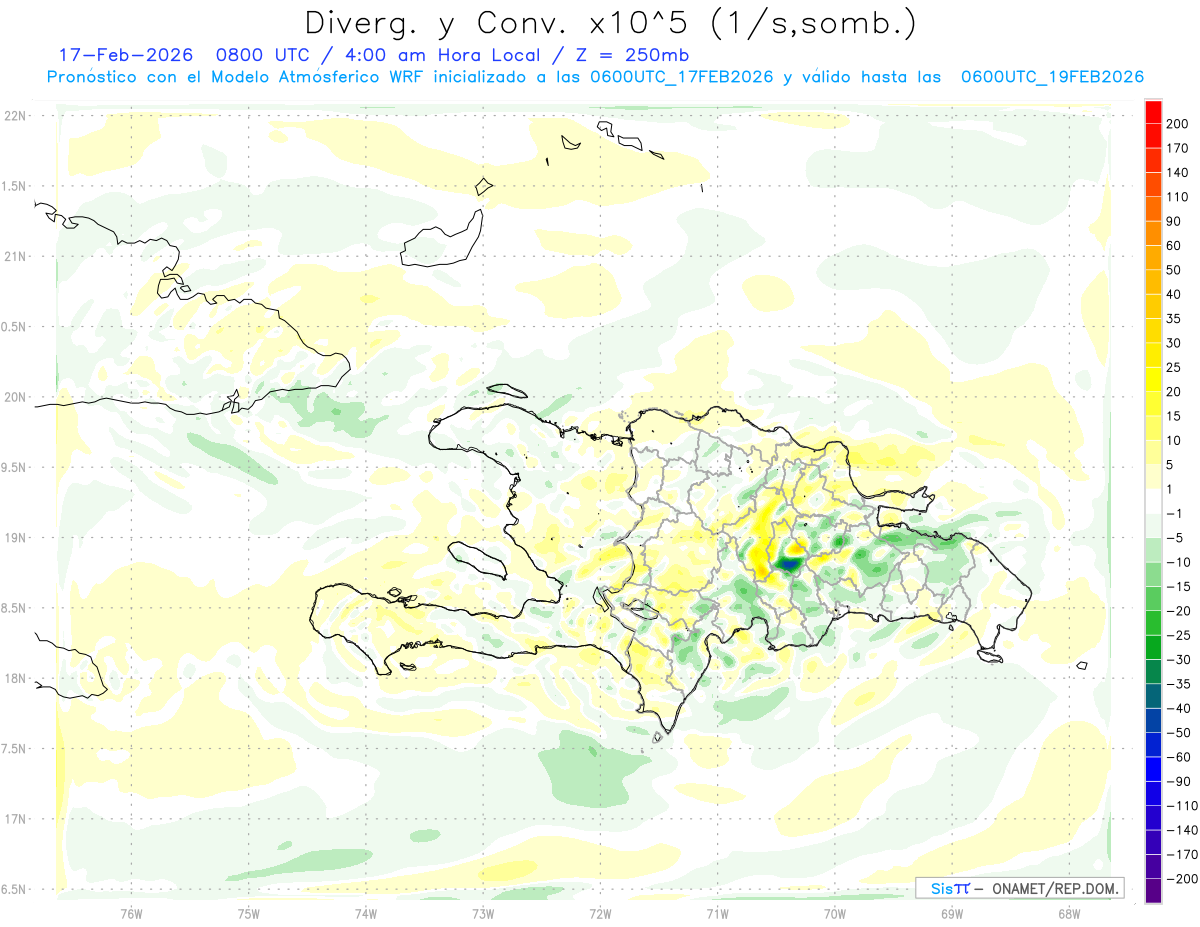Click the orange swatch between 60 and 90
Viewport: 1200px width, 927px height.
pyautogui.click(x=1154, y=233)
